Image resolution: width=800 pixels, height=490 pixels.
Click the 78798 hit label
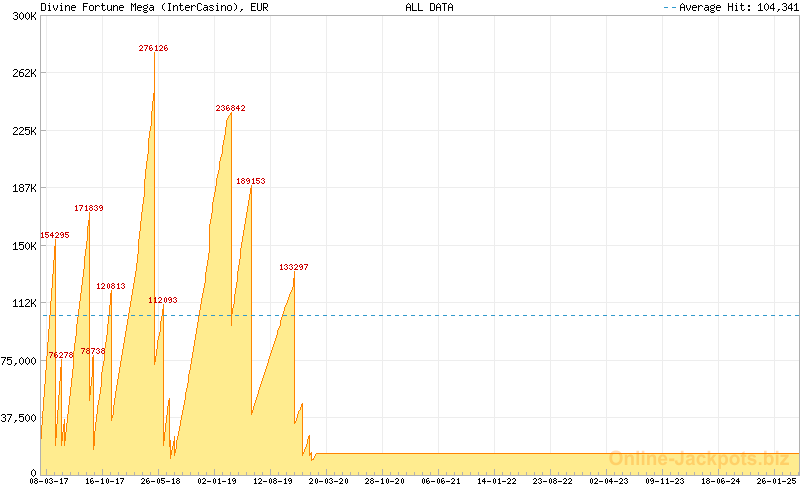[x=93, y=351]
